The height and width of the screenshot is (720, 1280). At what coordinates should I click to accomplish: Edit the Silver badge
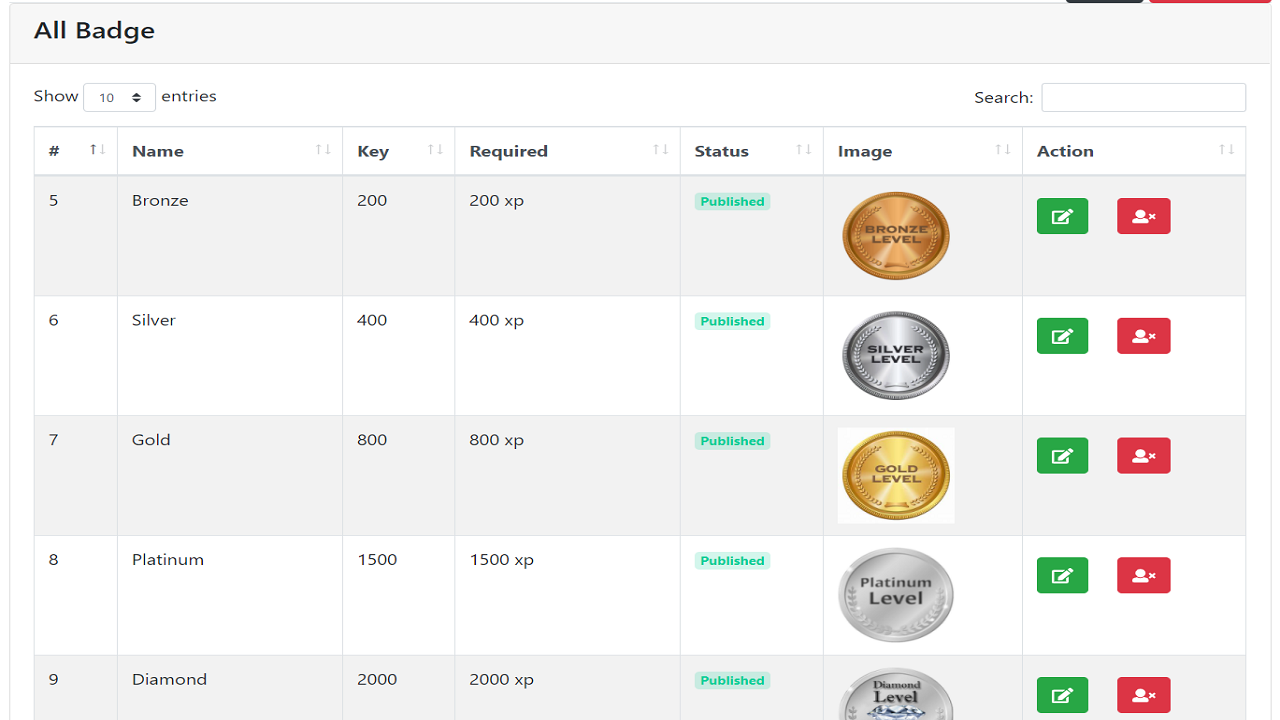tap(1062, 336)
